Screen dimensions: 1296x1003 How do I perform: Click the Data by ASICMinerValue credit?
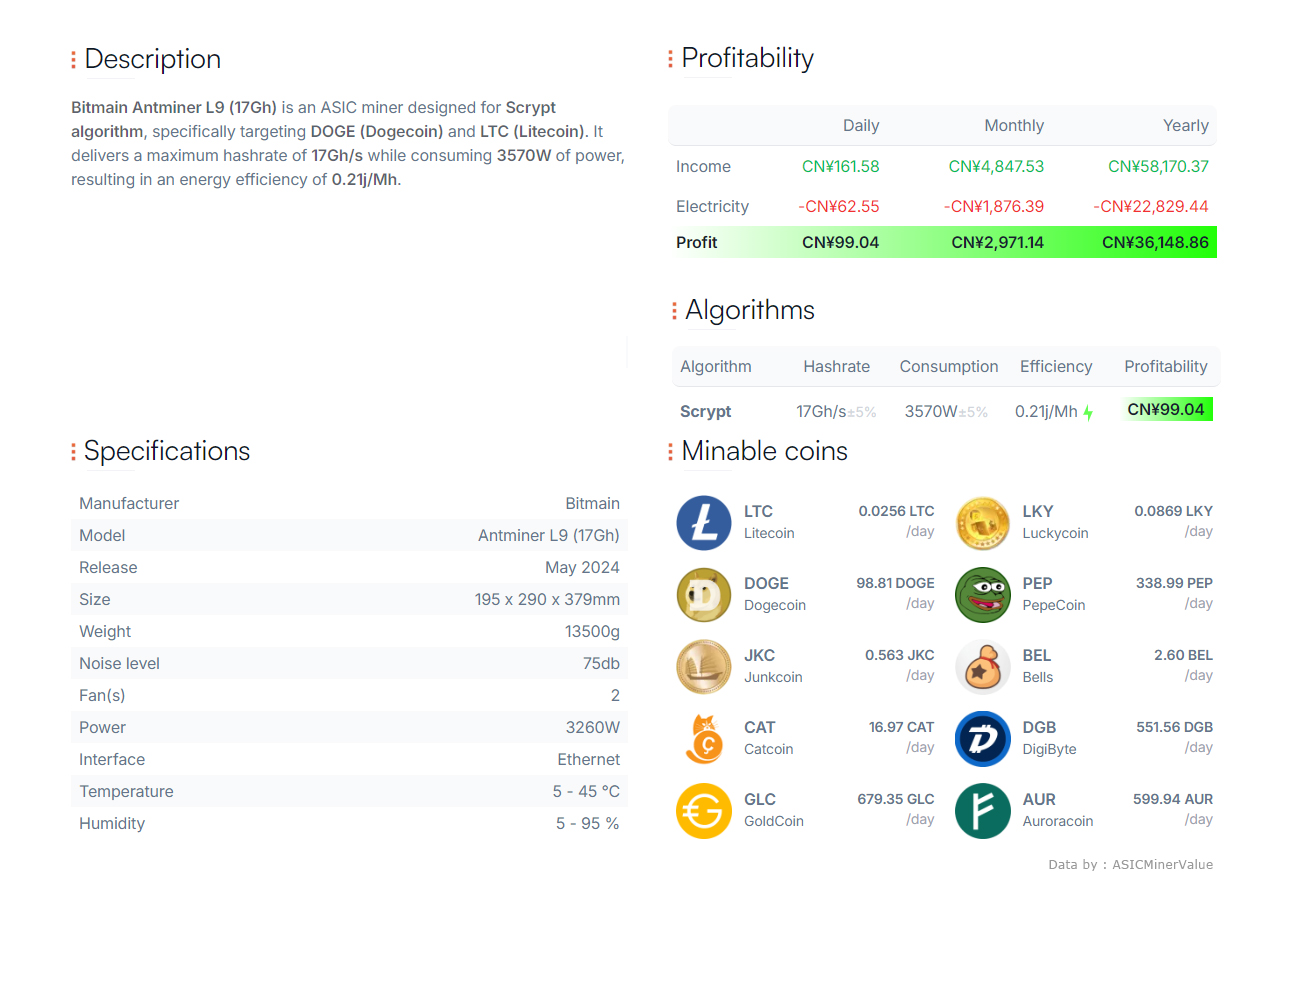(x=1130, y=865)
